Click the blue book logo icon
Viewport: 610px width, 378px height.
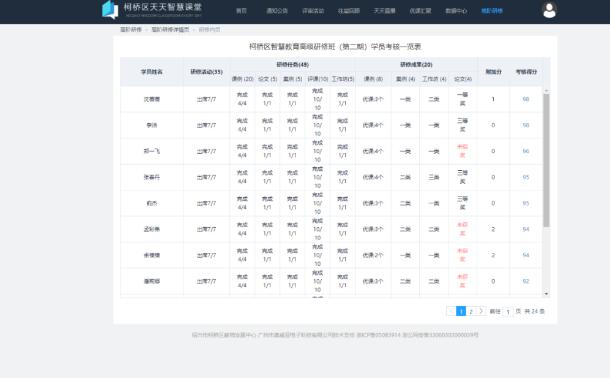pos(110,10)
